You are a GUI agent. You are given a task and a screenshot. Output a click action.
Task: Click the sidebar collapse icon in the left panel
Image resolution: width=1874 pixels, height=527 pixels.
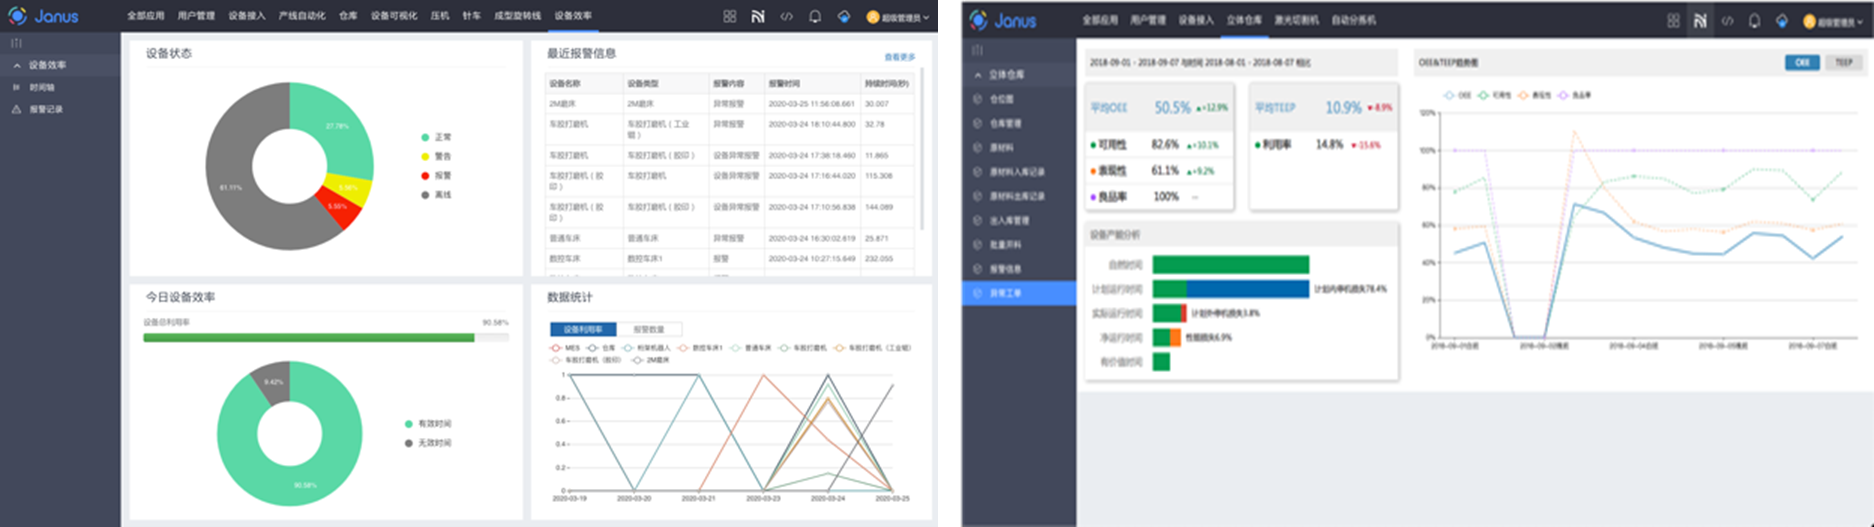[x=16, y=43]
